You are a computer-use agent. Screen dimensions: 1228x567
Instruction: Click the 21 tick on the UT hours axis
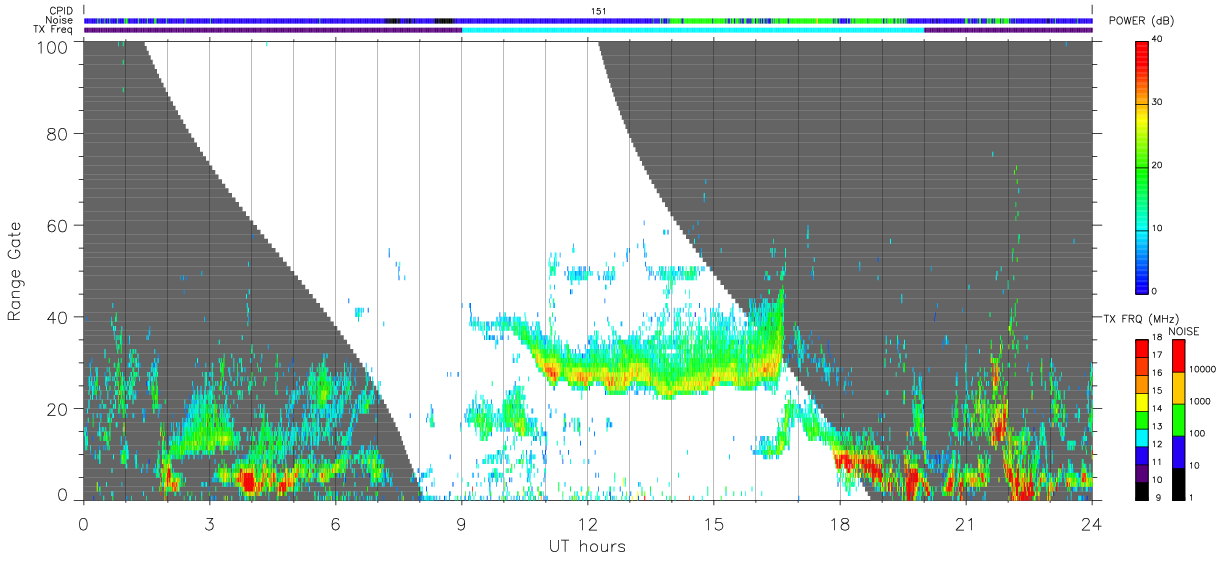pyautogui.click(x=966, y=523)
